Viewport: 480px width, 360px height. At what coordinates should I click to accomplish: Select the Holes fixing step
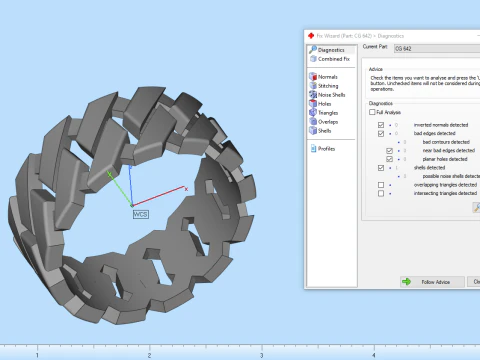[320, 104]
